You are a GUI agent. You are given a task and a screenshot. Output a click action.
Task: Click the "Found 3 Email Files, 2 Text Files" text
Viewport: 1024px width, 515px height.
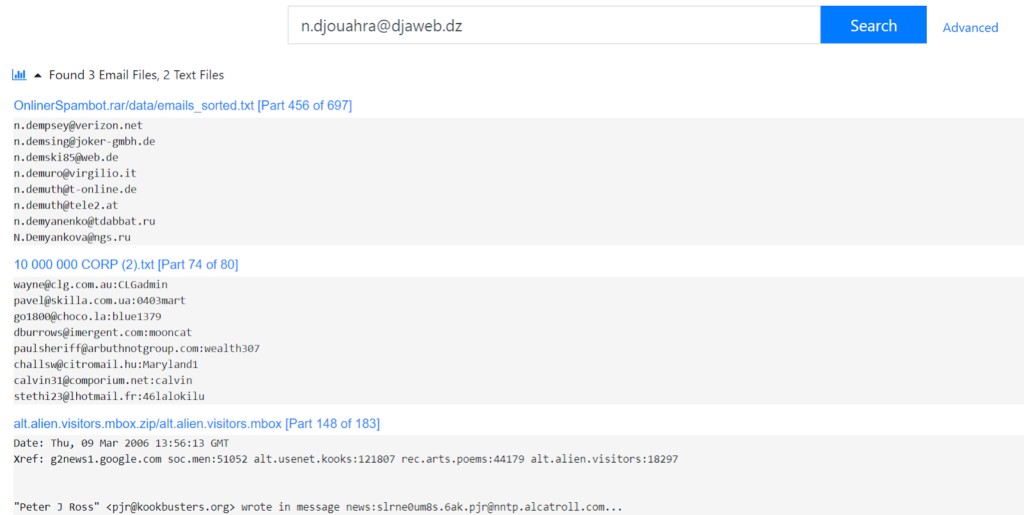[136, 75]
